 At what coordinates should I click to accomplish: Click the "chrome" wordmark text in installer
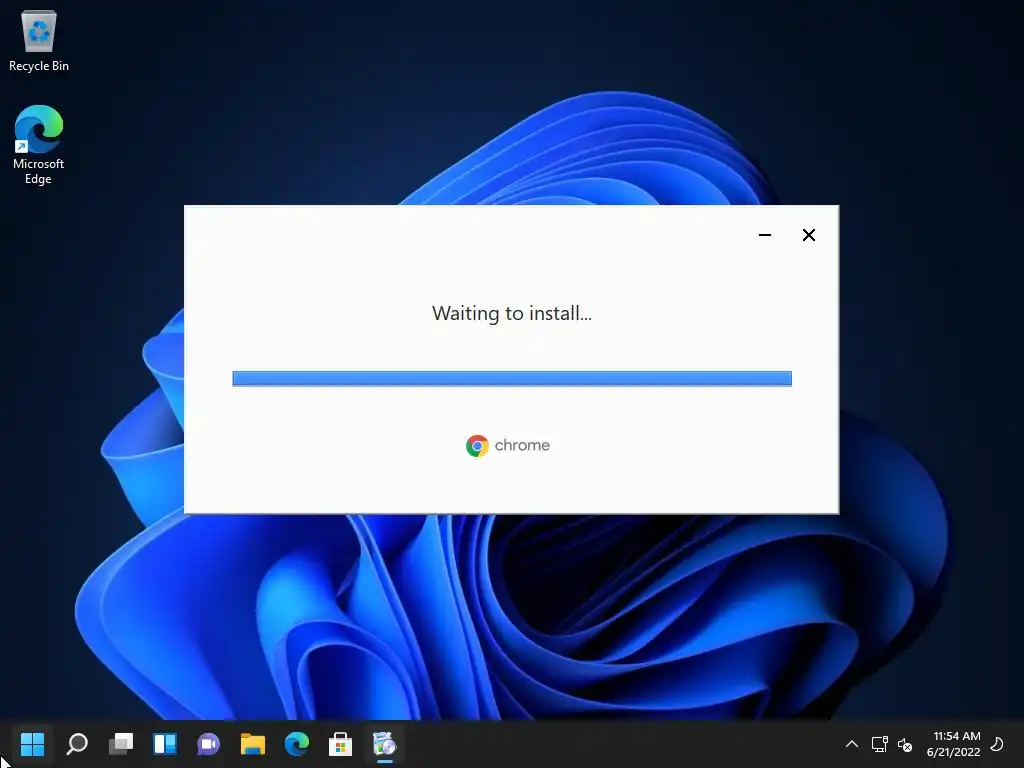(x=522, y=445)
